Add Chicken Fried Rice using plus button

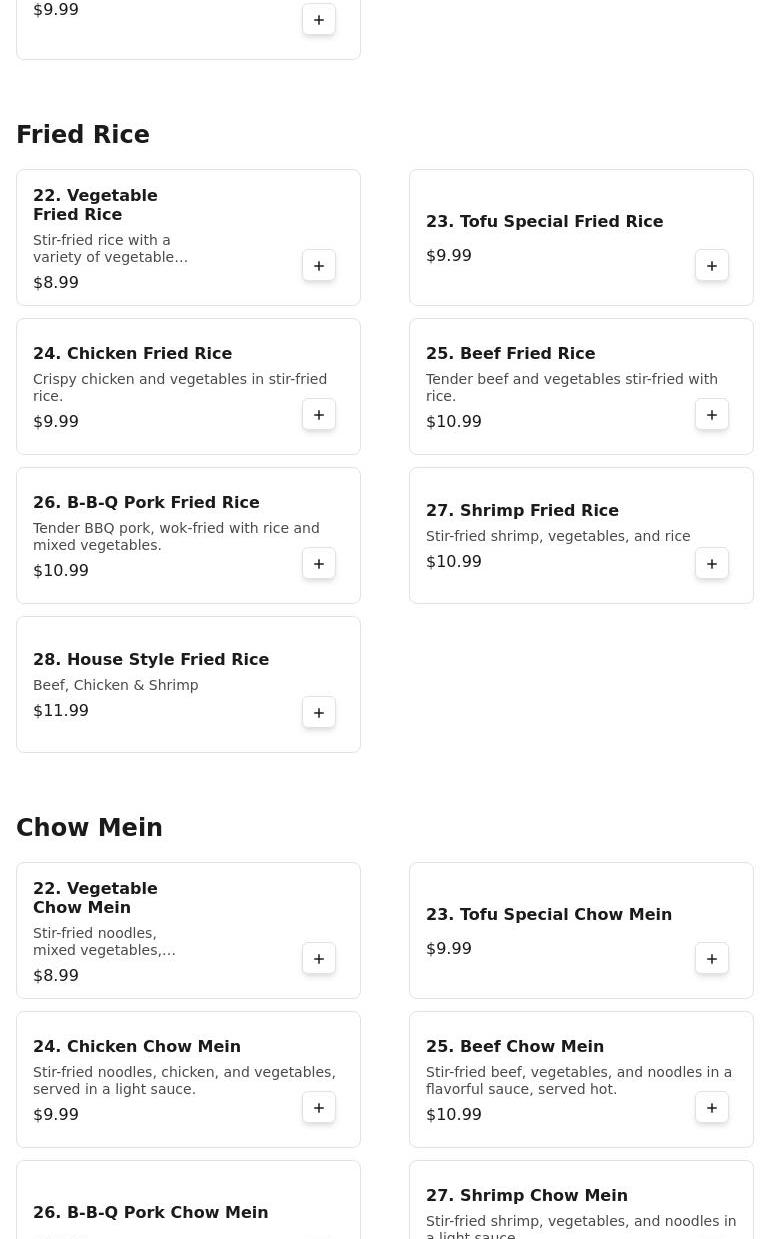[x=319, y=415]
